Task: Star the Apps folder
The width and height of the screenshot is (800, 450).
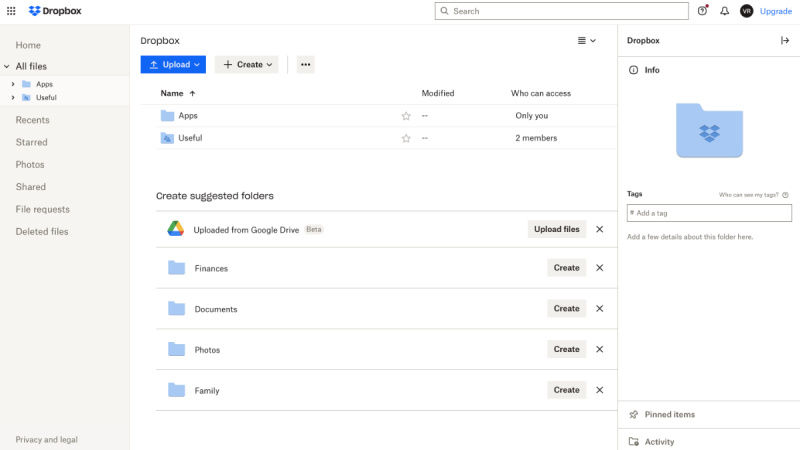Action: (406, 116)
